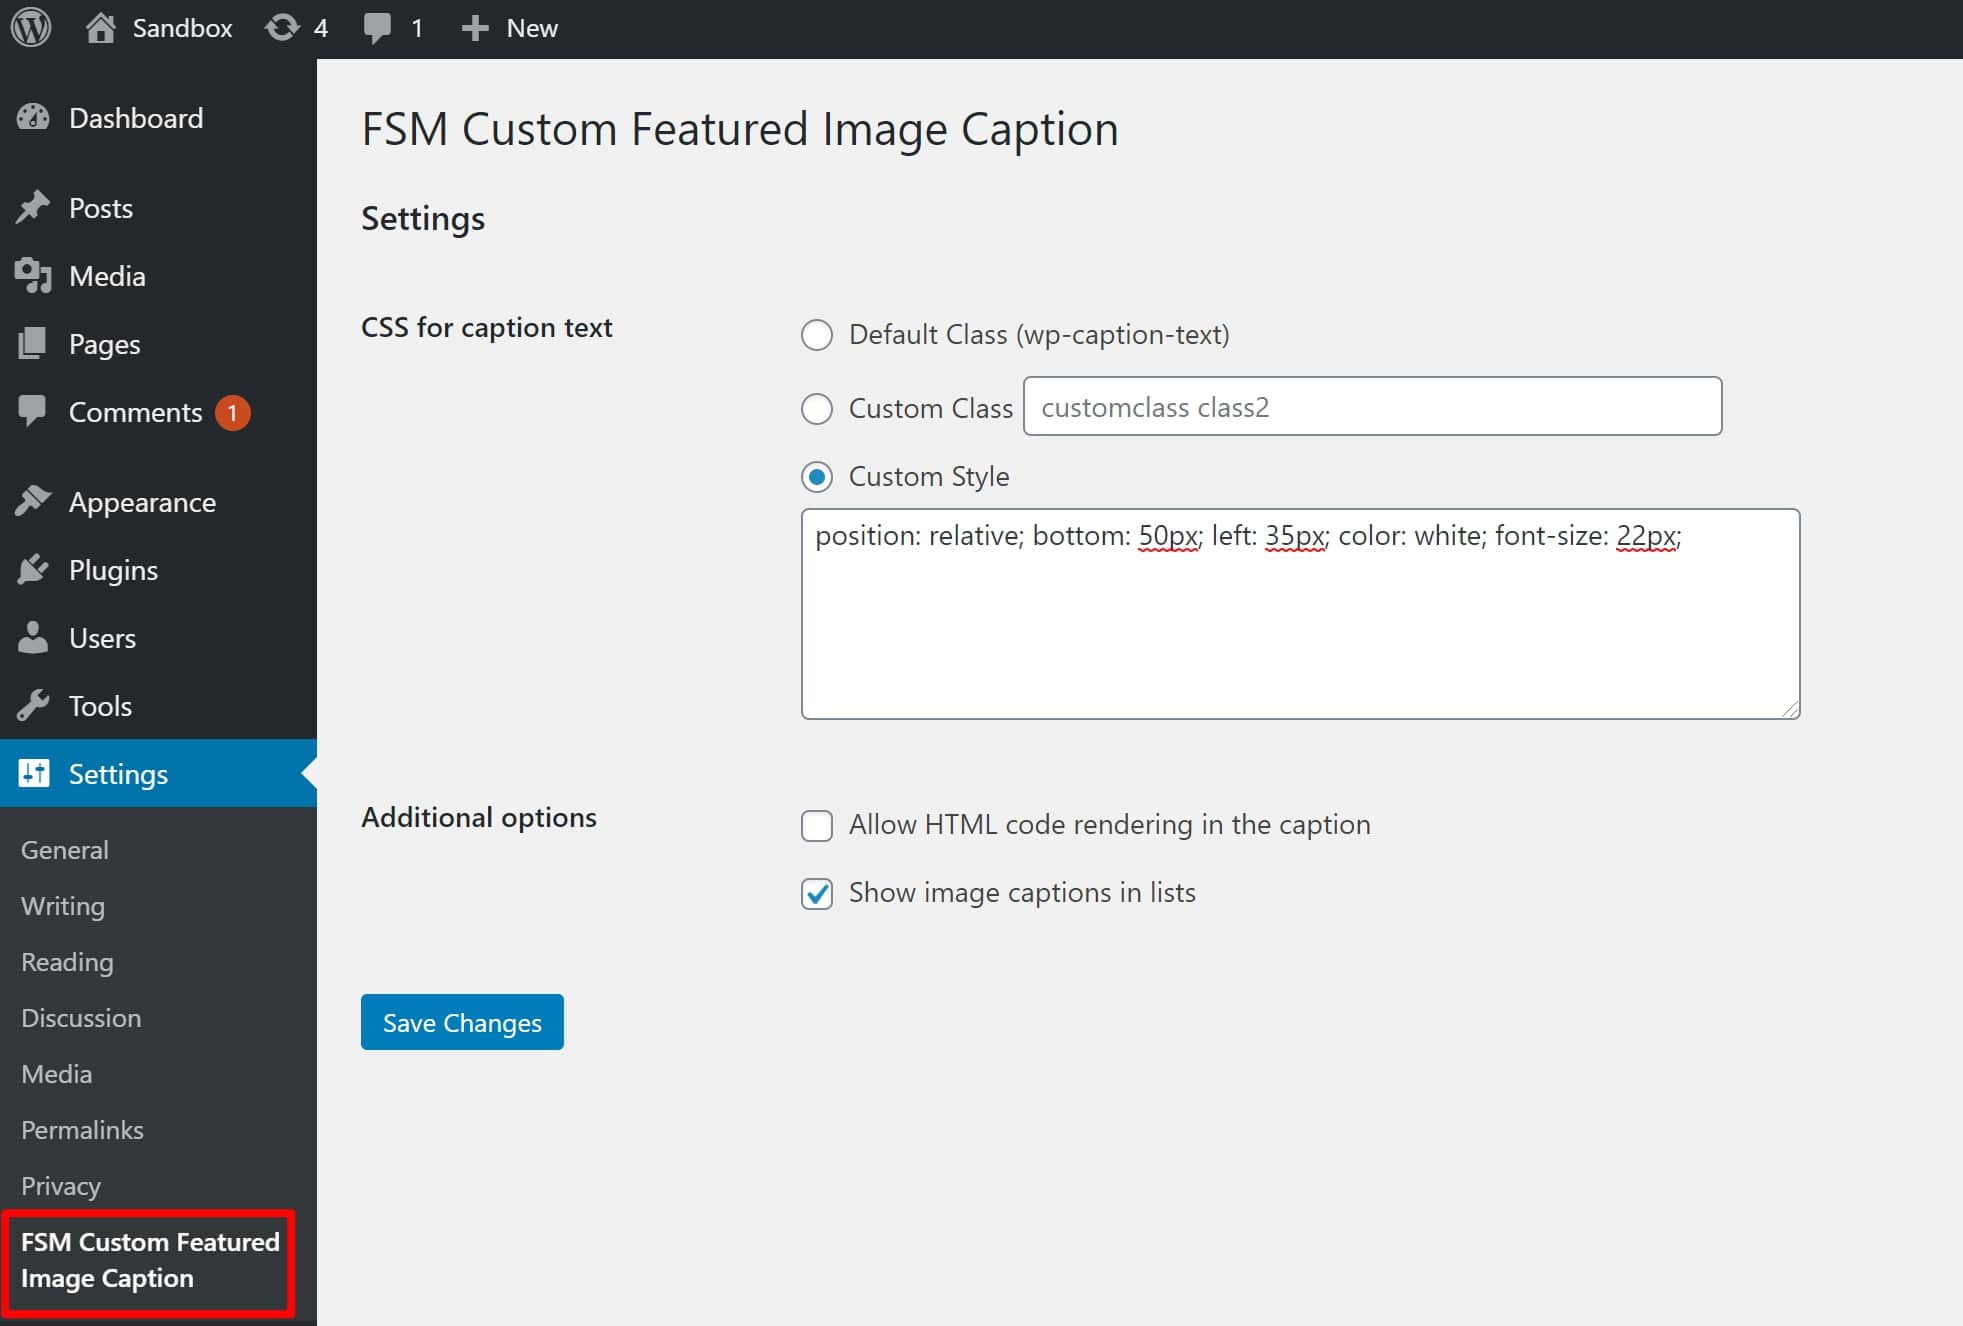Open the Settings submenu
1963x1326 pixels.
pos(115,773)
